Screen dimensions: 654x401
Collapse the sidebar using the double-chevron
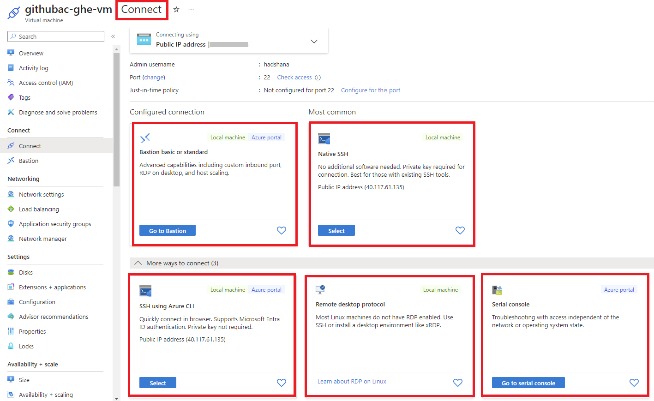[113, 37]
